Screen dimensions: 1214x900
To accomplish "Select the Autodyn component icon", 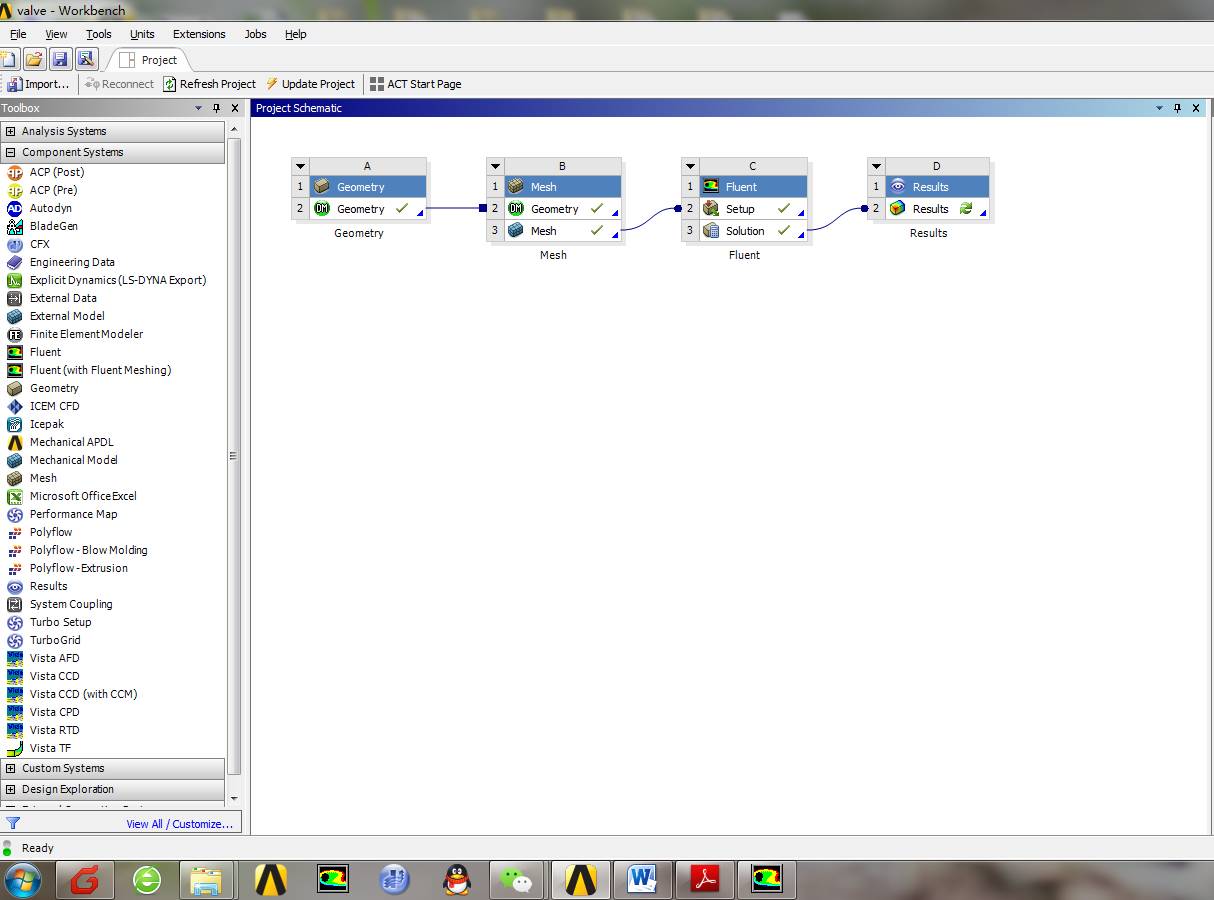I will coord(14,208).
